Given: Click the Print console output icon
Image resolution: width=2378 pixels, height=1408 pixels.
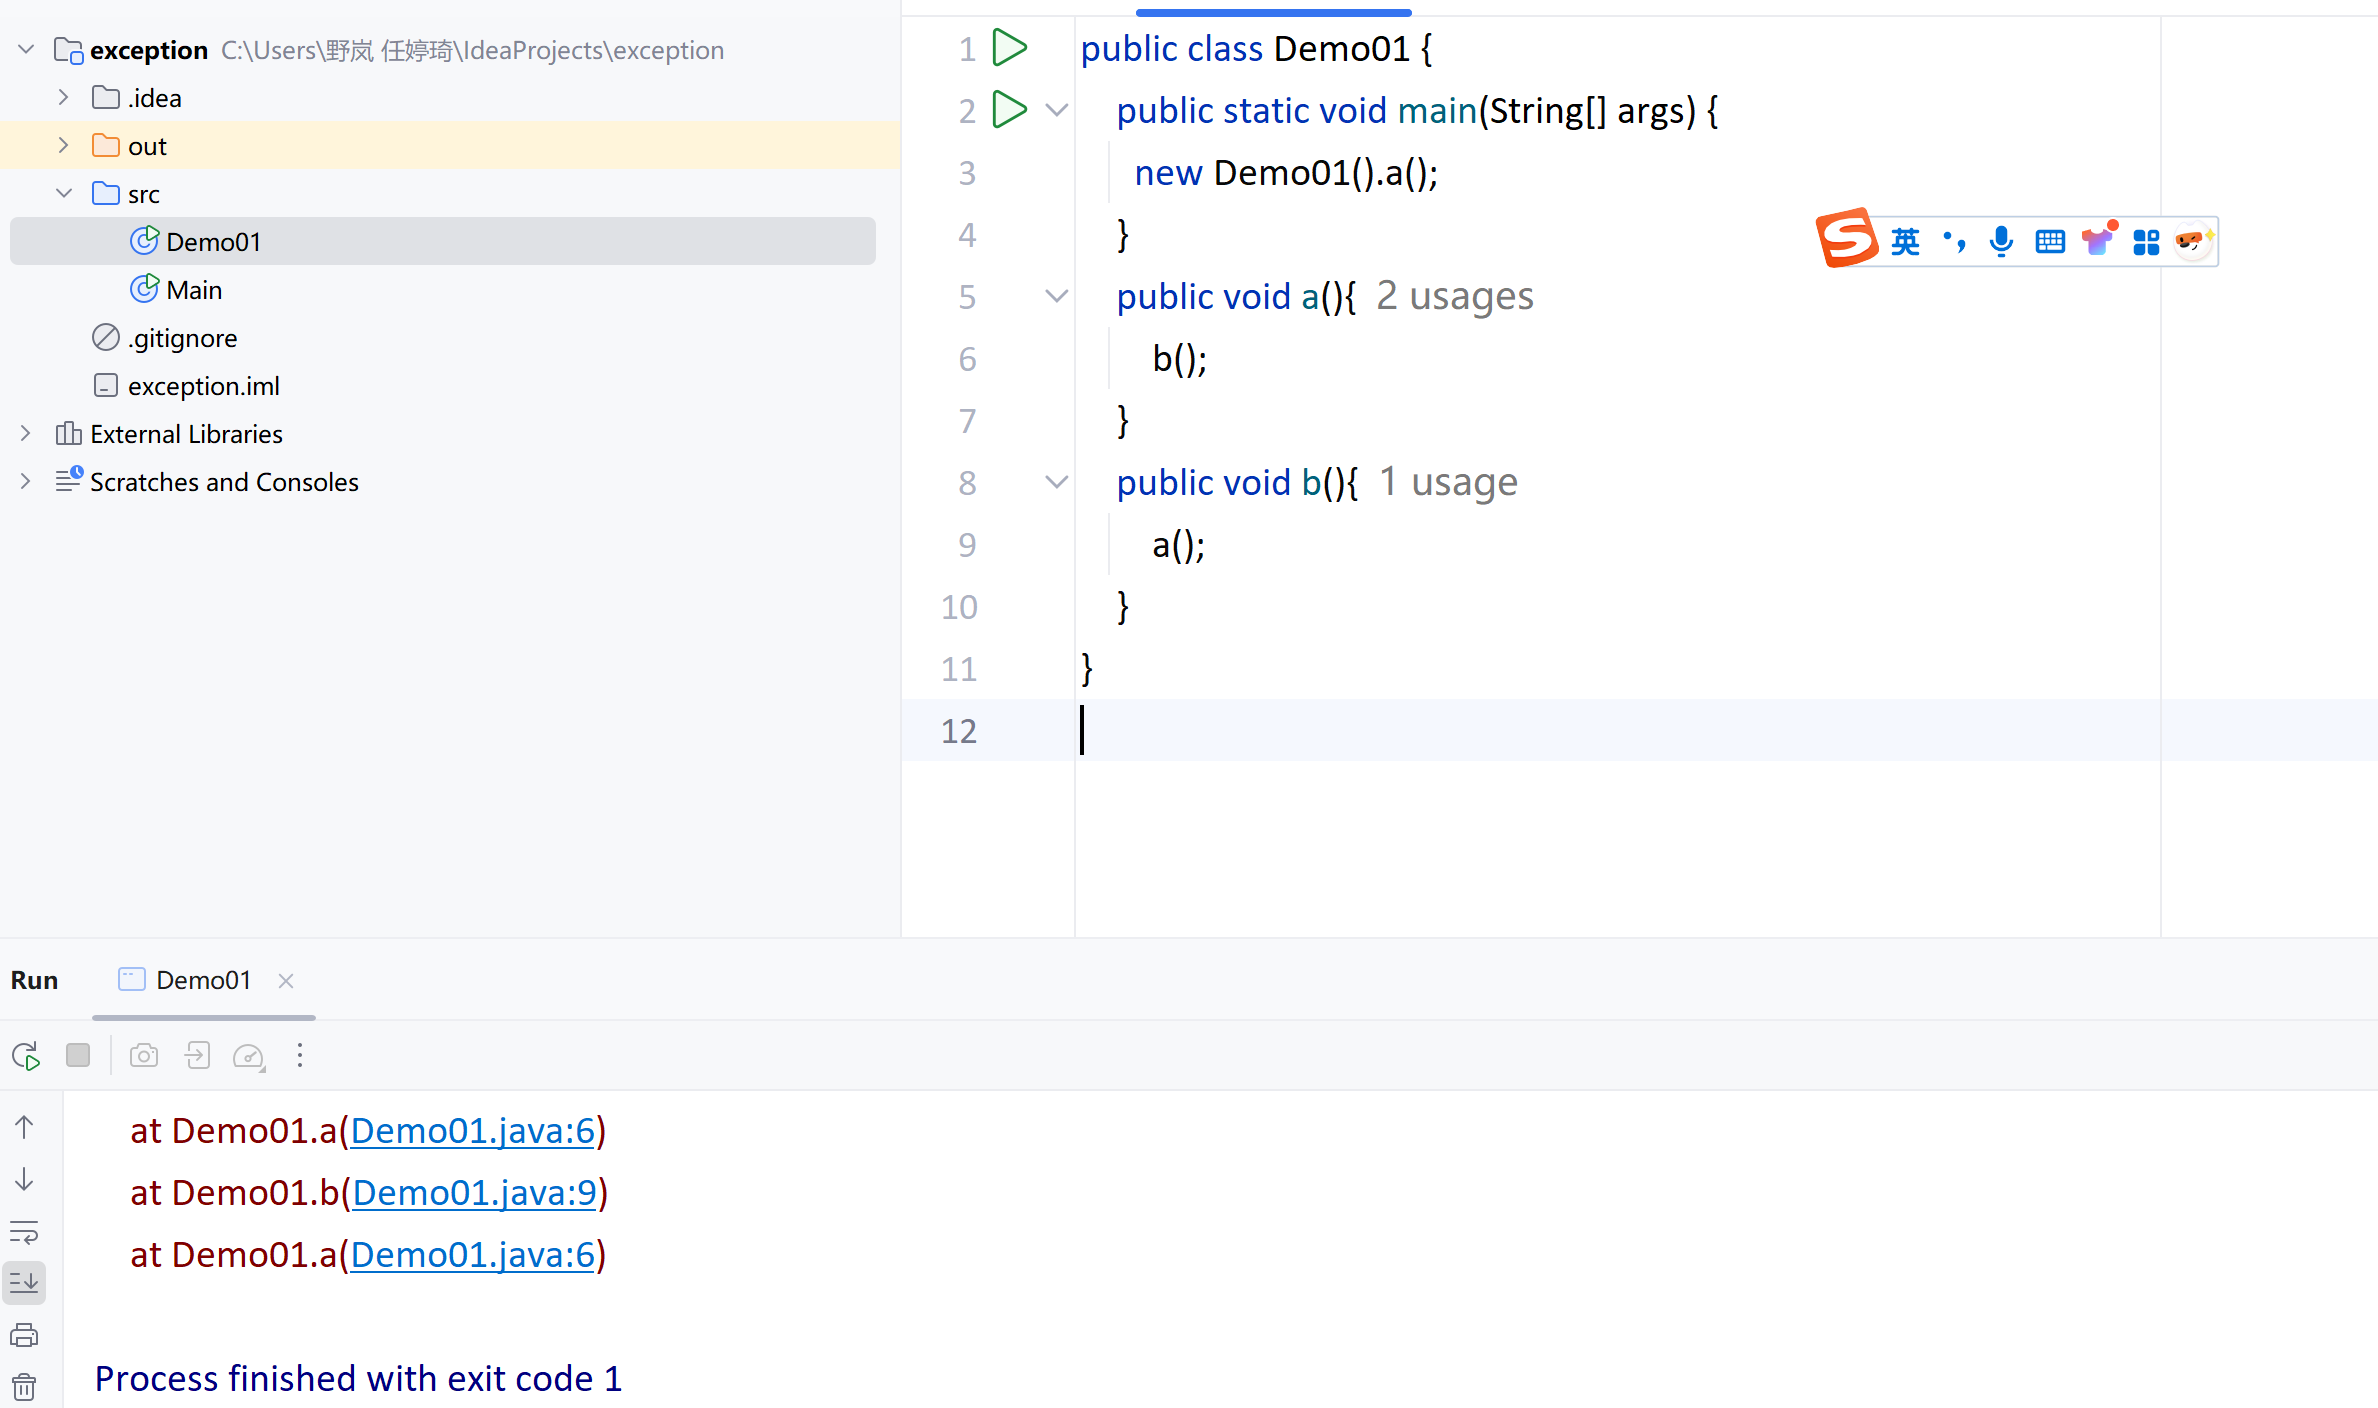Looking at the screenshot, I should (24, 1335).
